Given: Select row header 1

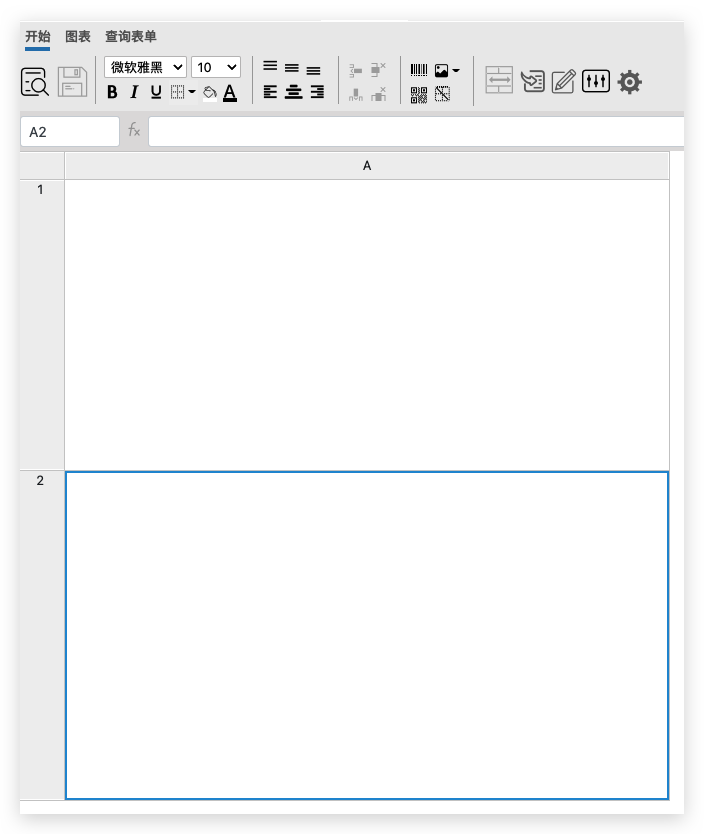Looking at the screenshot, I should point(42,325).
